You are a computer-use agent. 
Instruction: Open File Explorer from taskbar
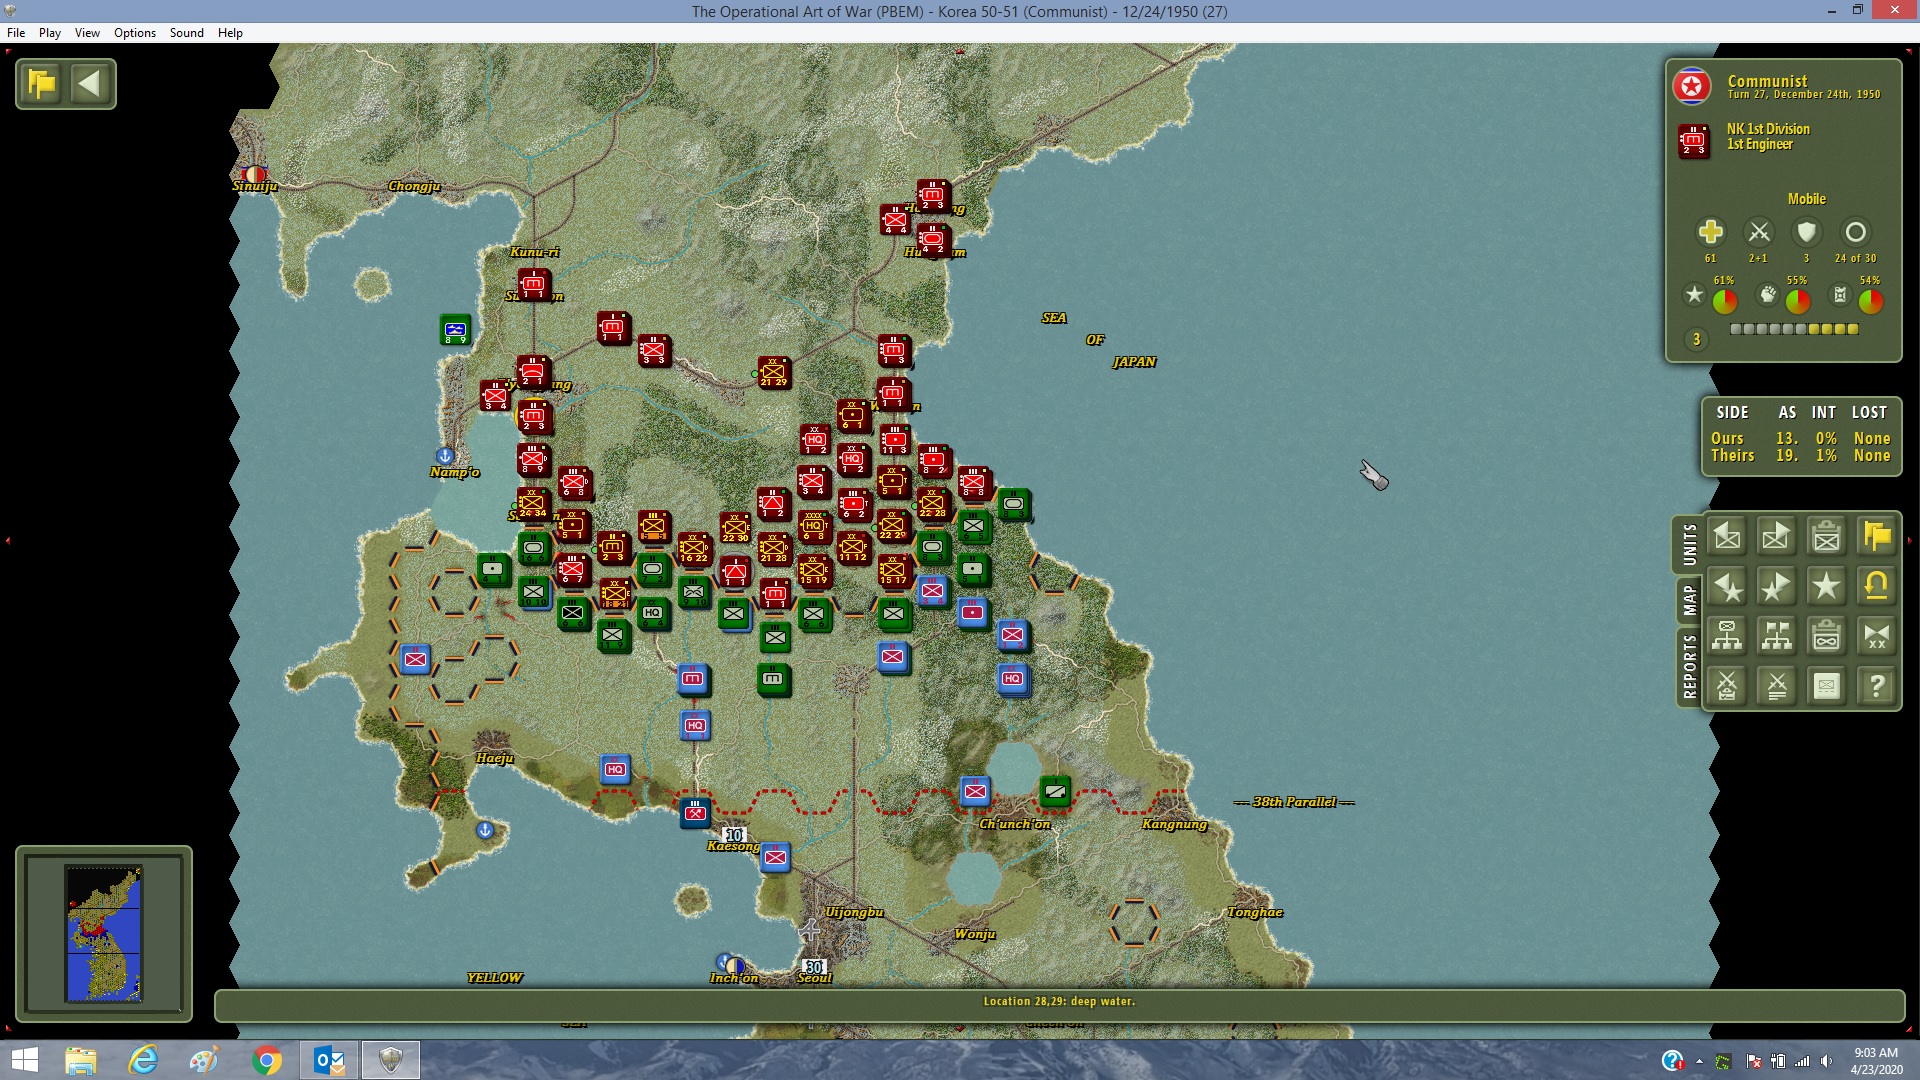point(81,1060)
